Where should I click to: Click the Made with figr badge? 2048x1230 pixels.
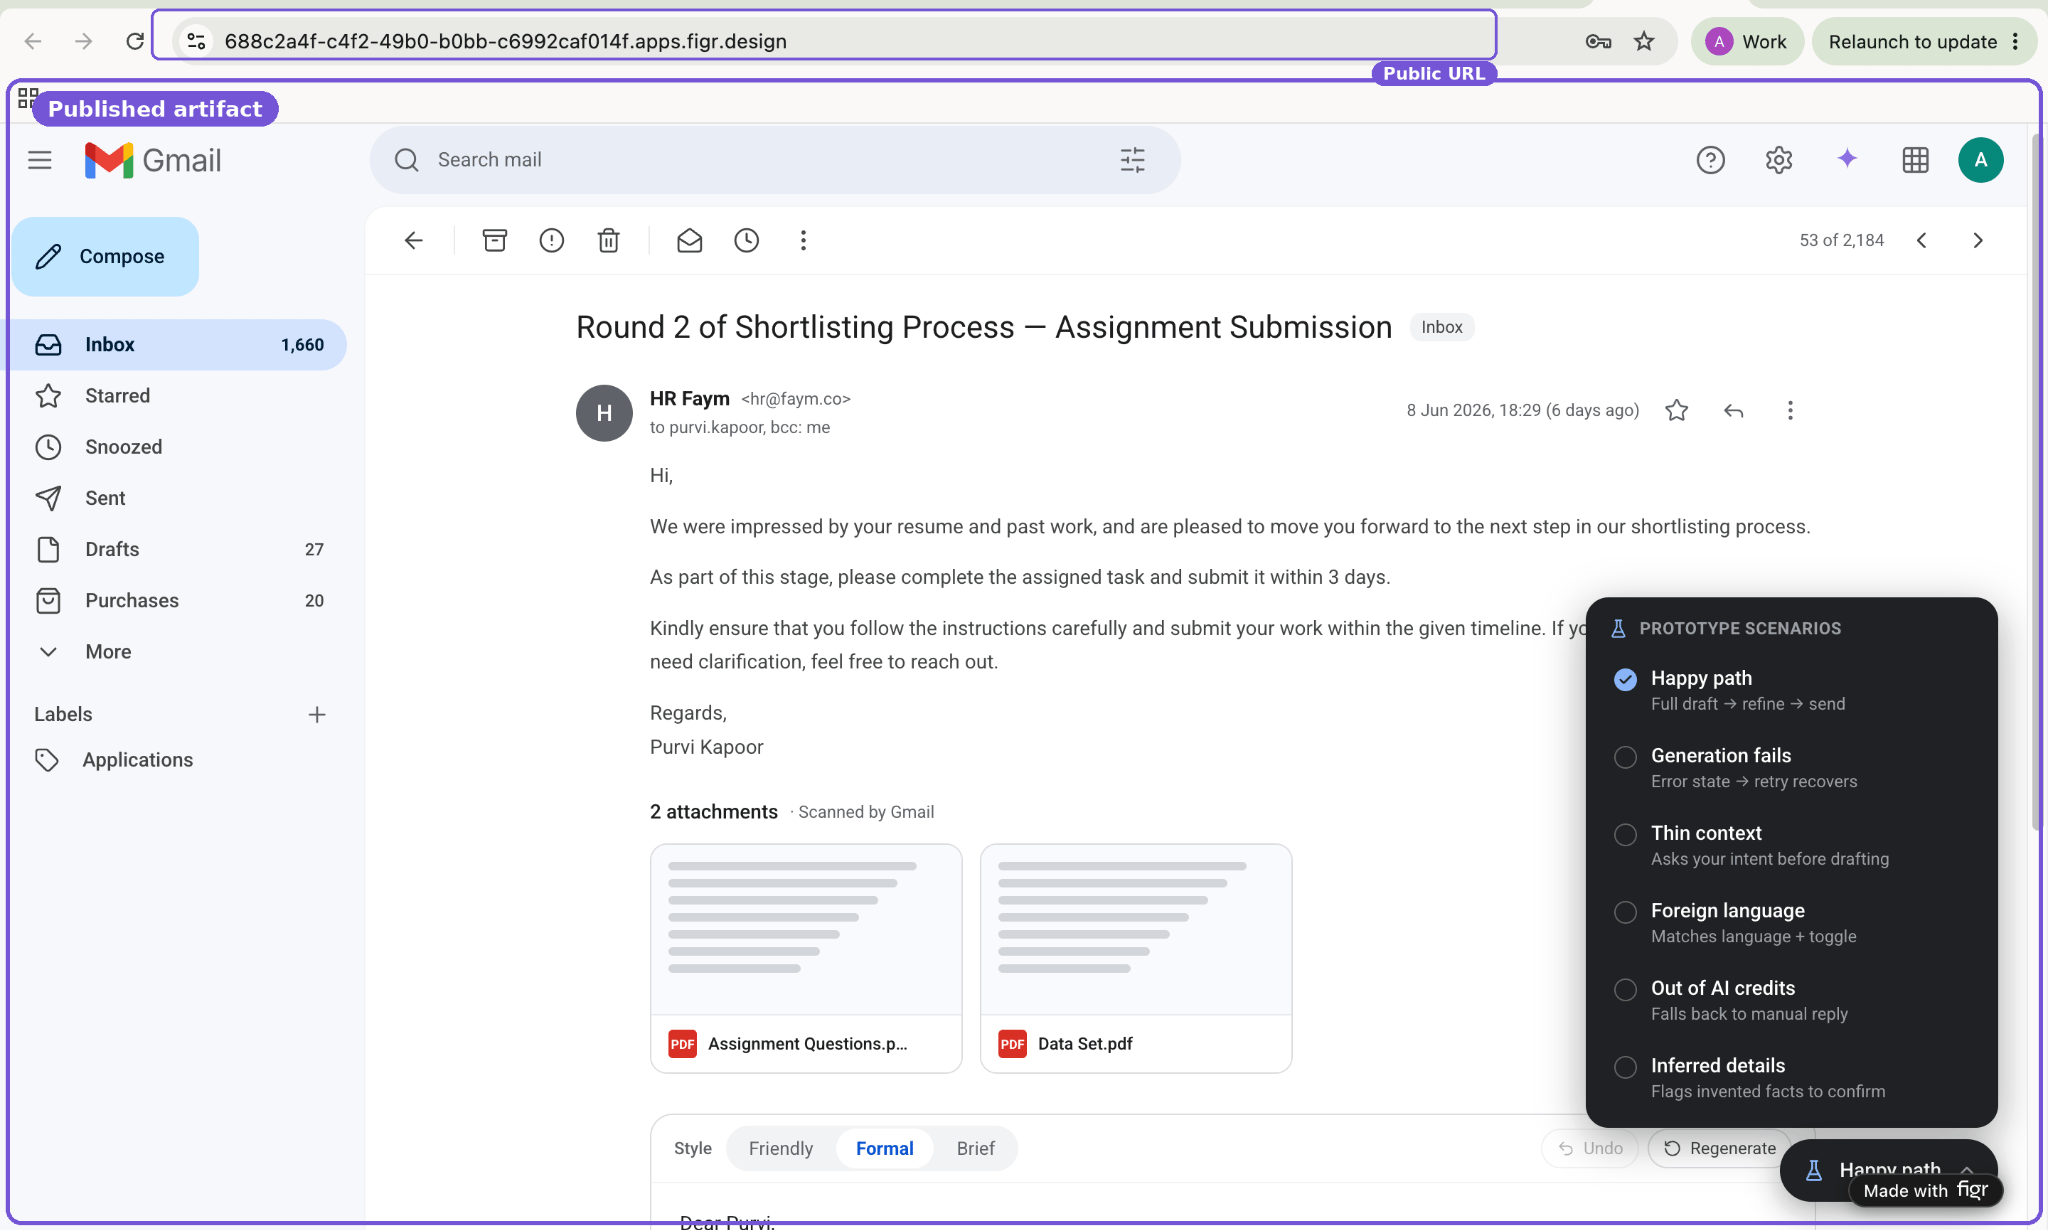[x=1926, y=1190]
